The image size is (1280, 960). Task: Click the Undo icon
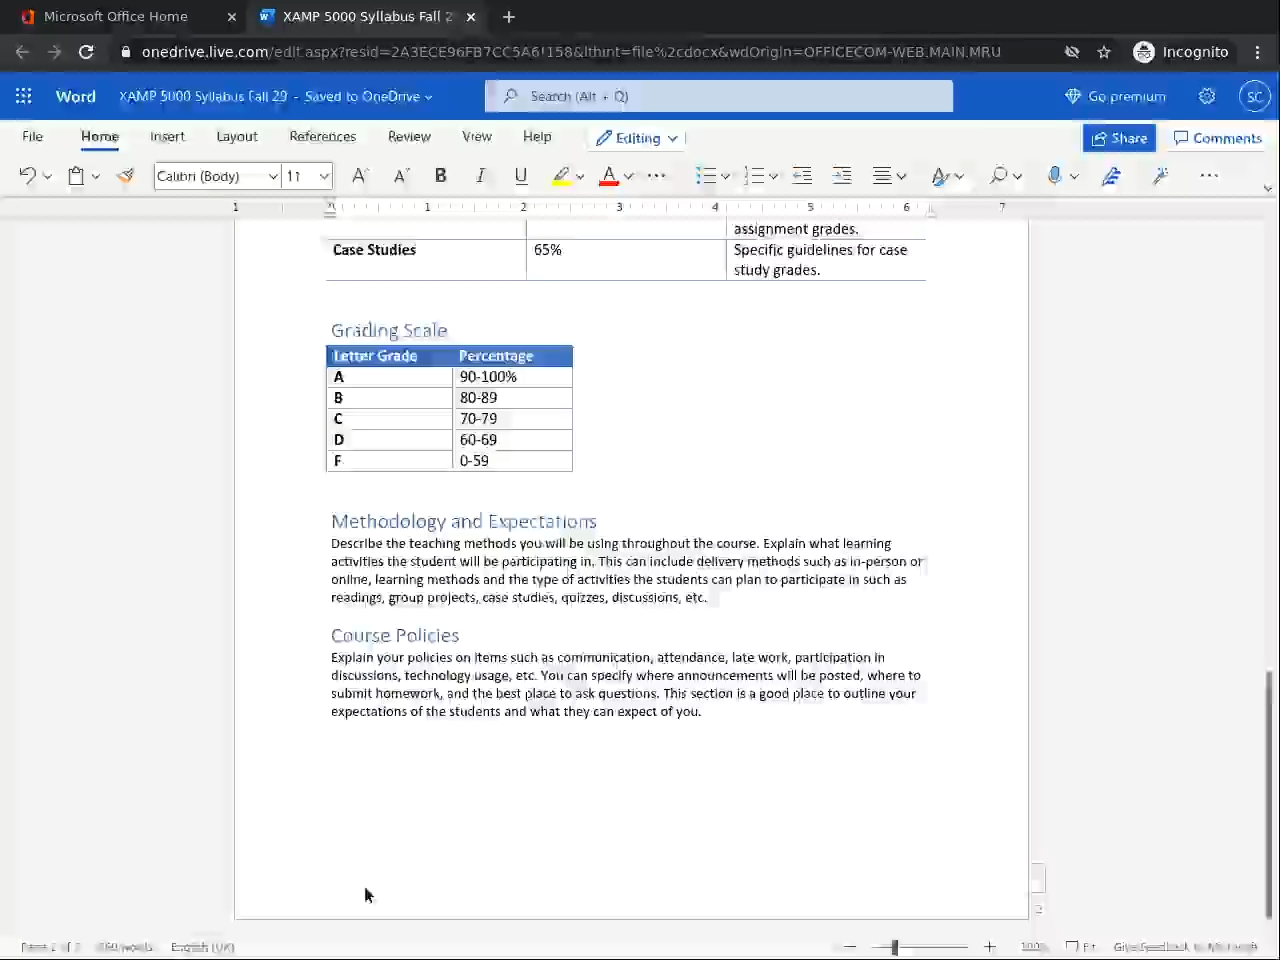pos(27,176)
